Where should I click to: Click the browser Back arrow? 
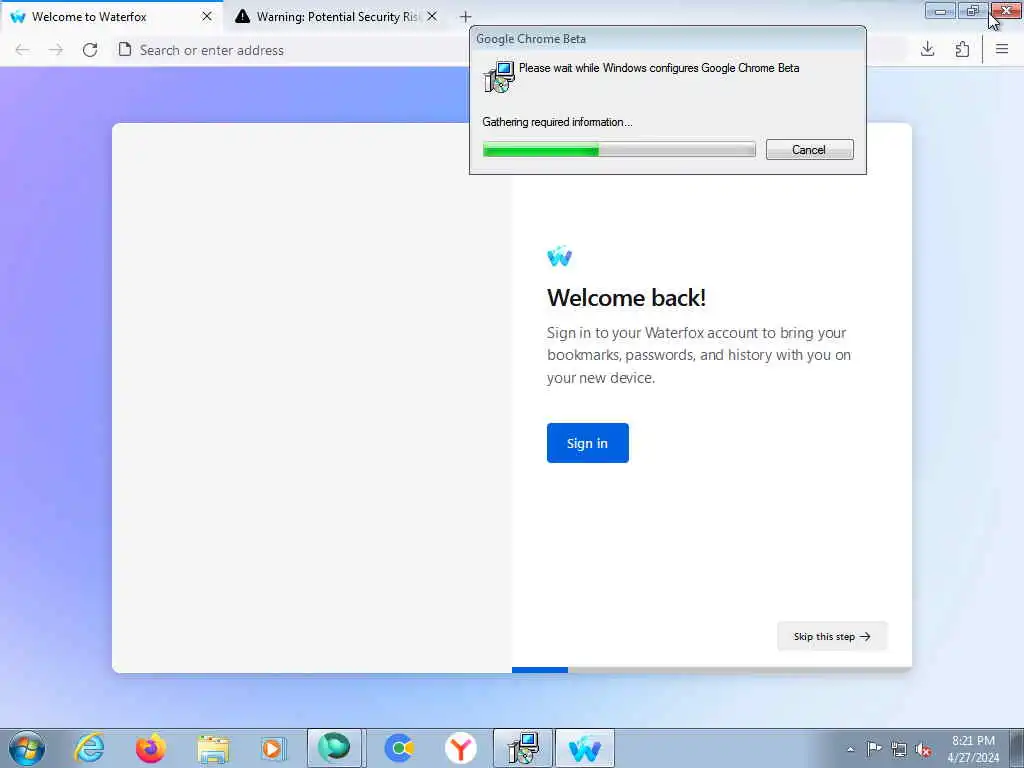[22, 50]
